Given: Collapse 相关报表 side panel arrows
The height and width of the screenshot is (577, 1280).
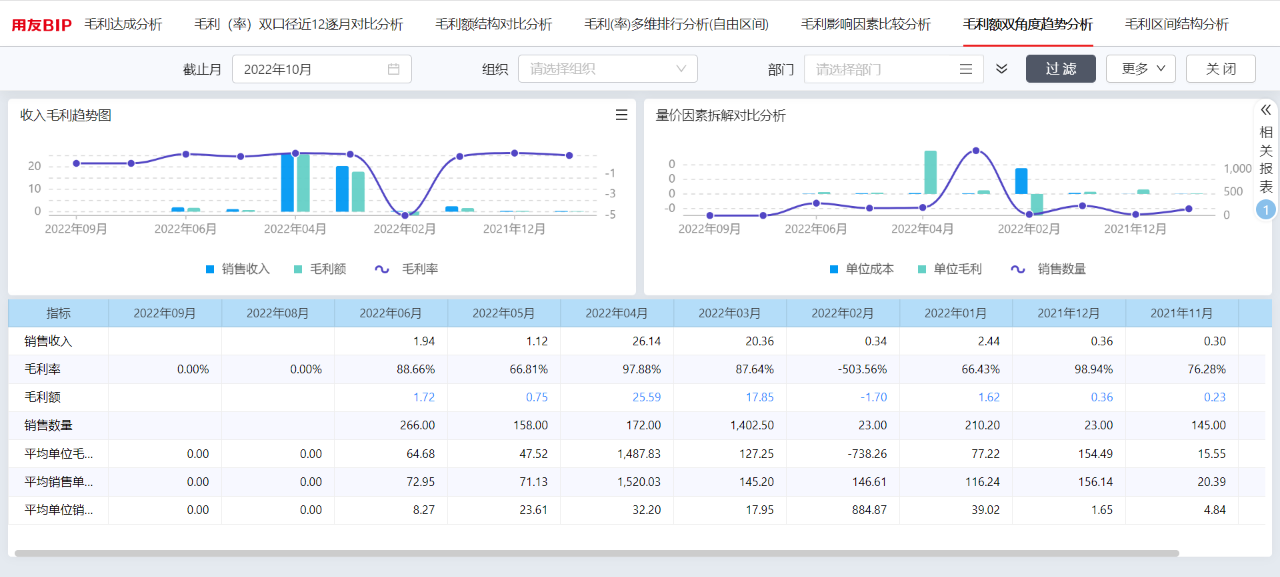Looking at the screenshot, I should pos(1266,110).
